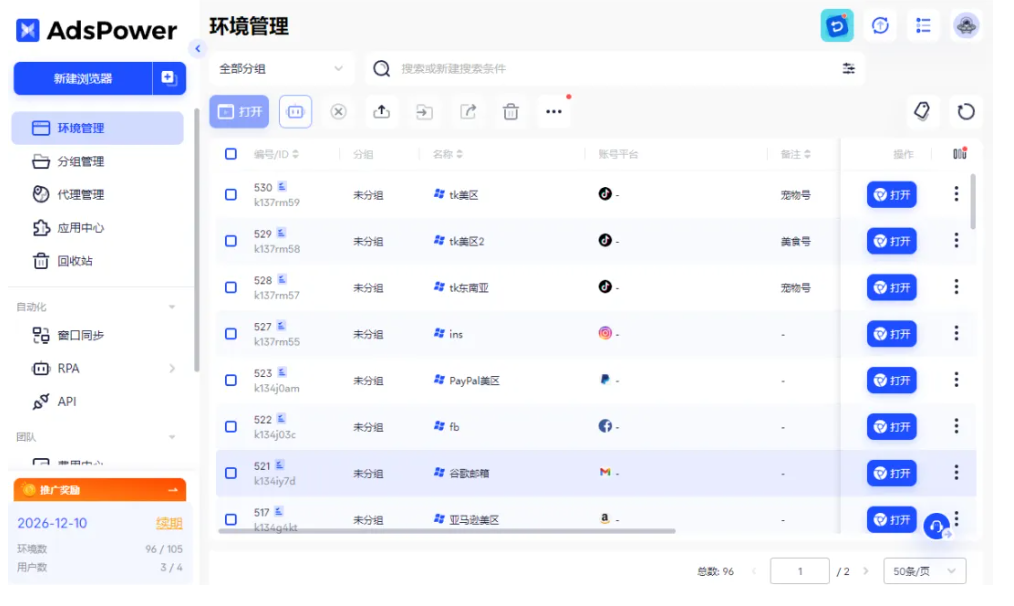The width and height of the screenshot is (1014, 606).
Task: Check the box for profile 521
Action: 231,473
